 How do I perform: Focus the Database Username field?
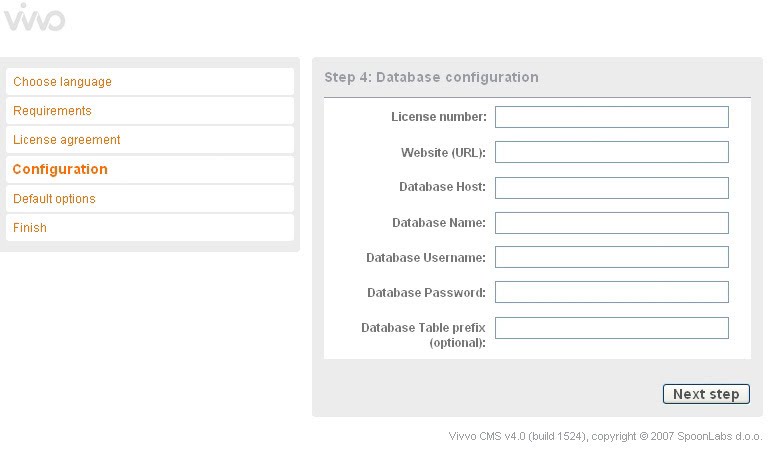pyautogui.click(x=611, y=257)
